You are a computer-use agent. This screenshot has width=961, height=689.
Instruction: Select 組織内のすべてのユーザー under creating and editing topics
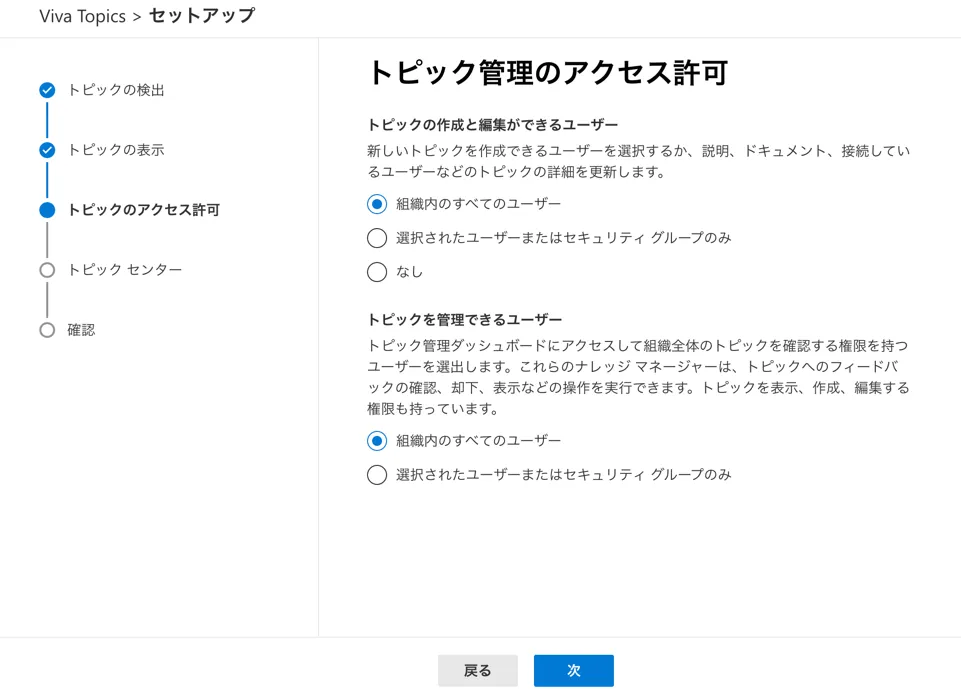[377, 204]
